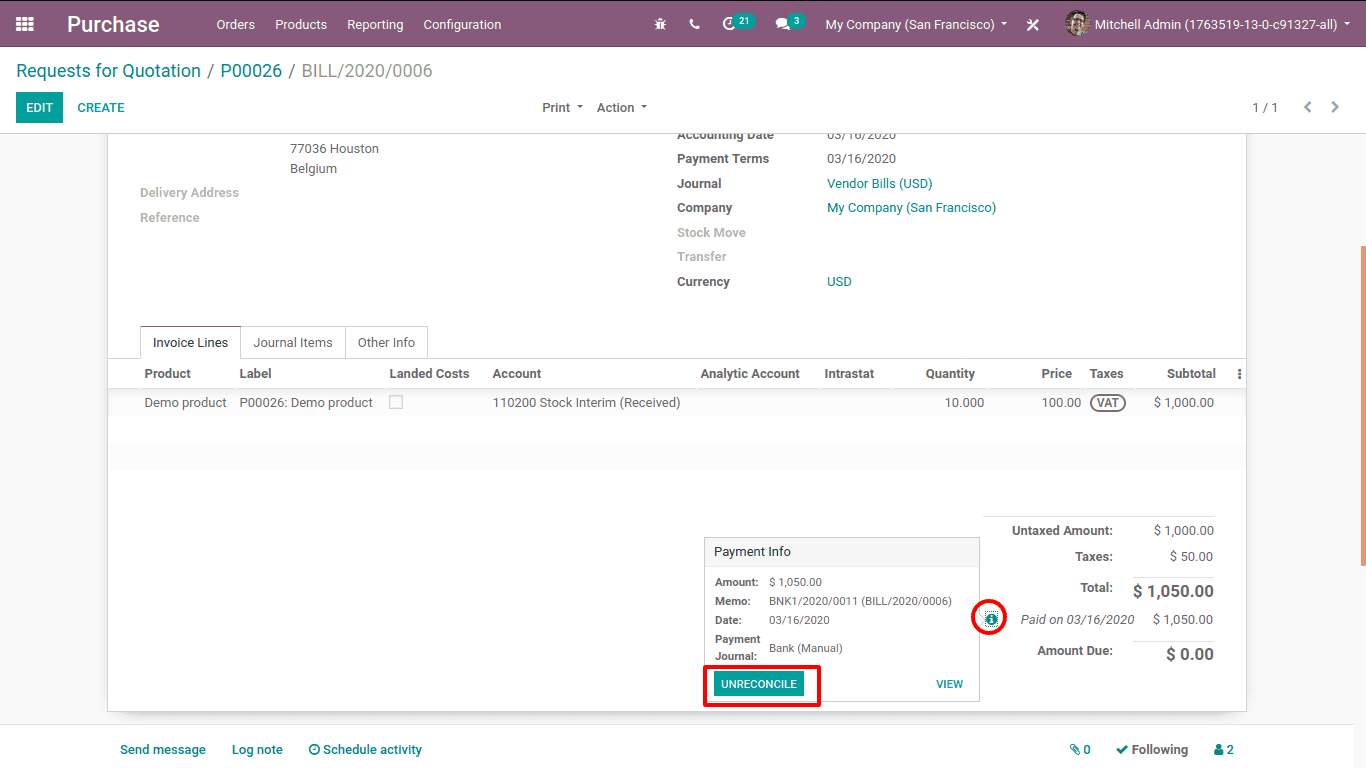Image resolution: width=1366 pixels, height=768 pixels.
Task: Switch to Invoice Lines tab
Action: 190,342
